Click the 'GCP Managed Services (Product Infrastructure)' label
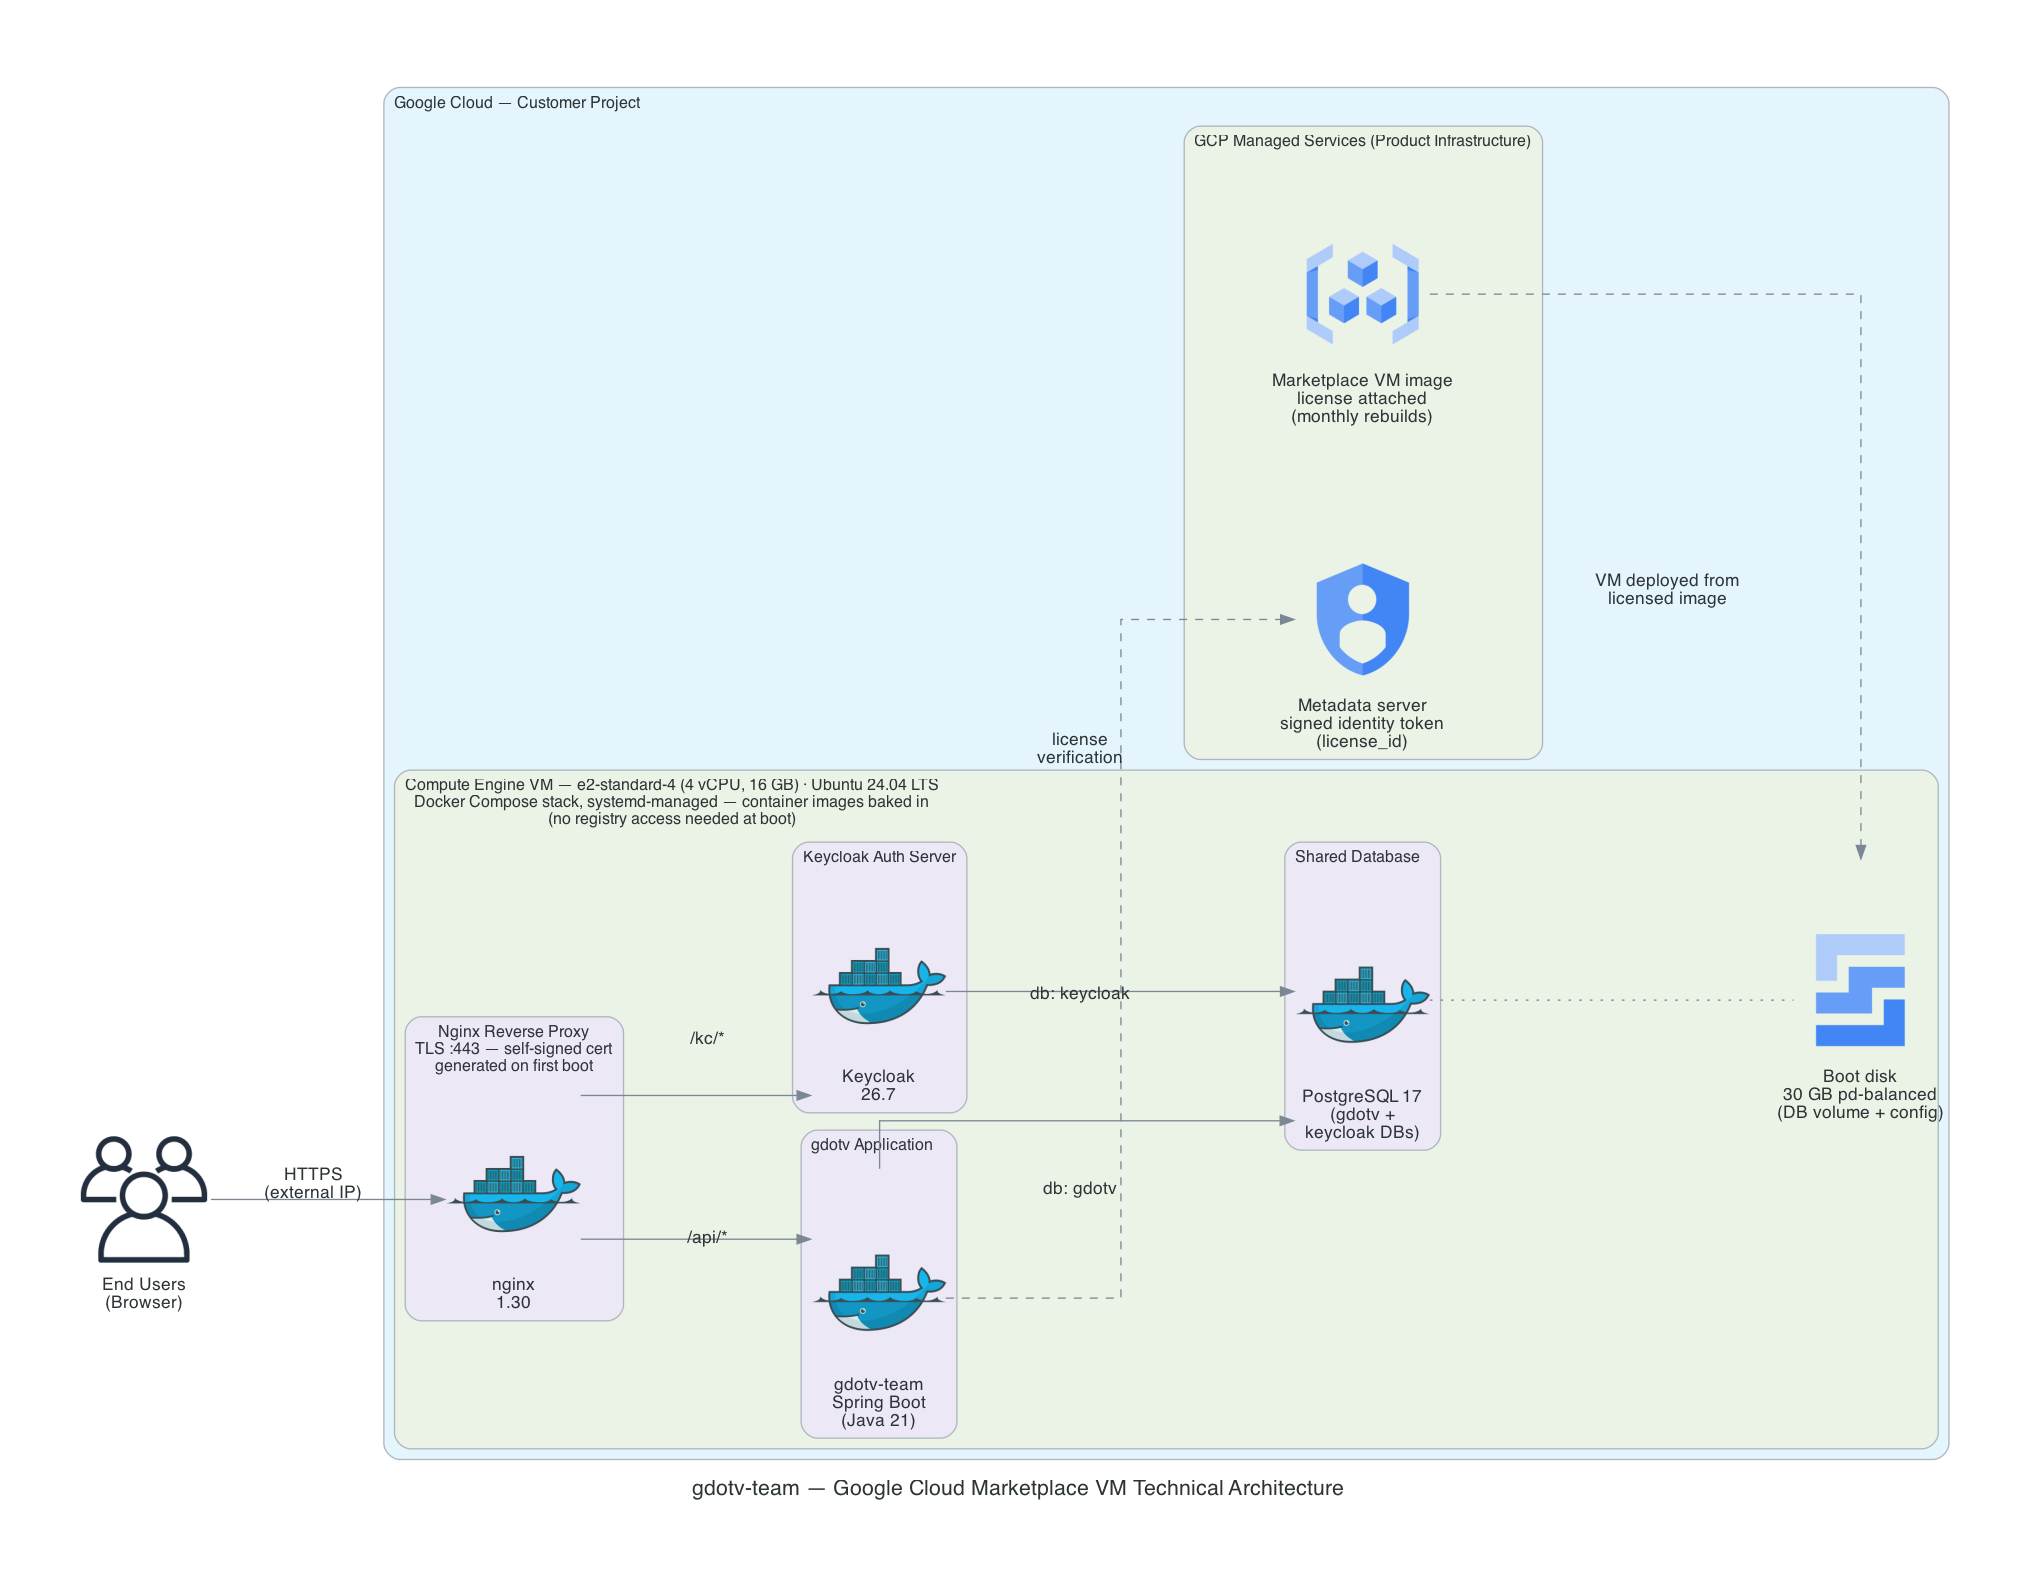2036x1580 pixels. (x=1362, y=141)
